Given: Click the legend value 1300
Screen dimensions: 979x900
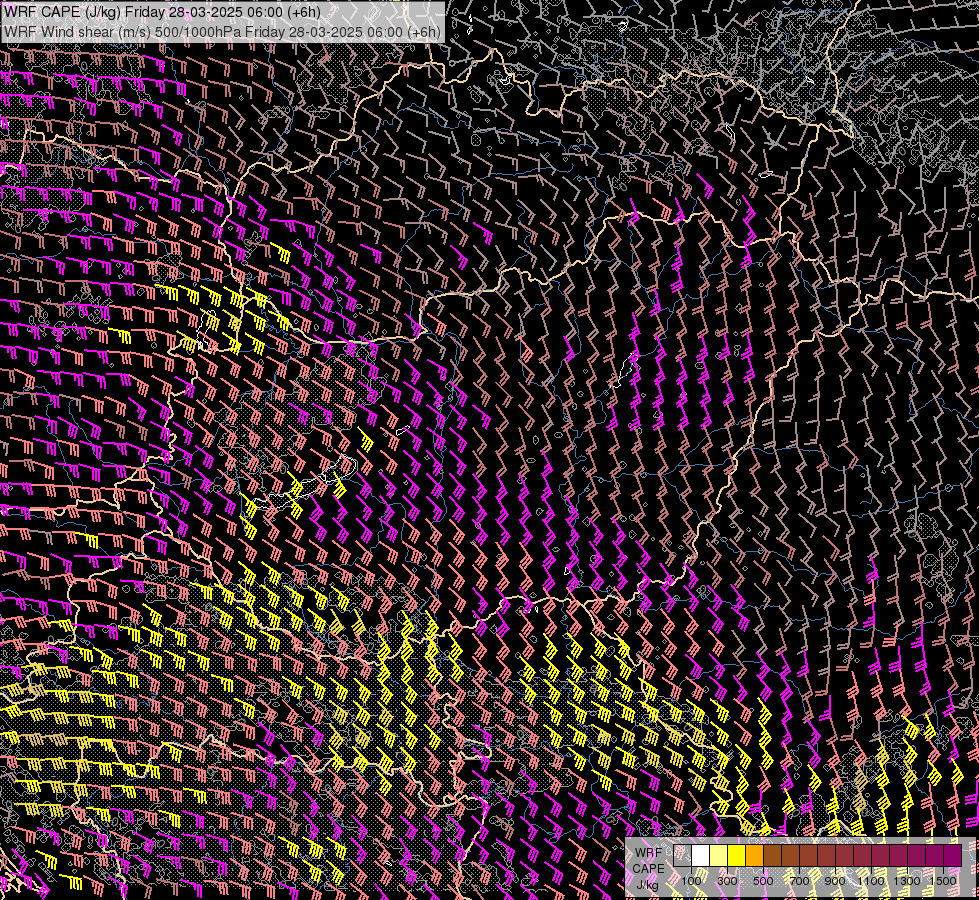Looking at the screenshot, I should (907, 881).
